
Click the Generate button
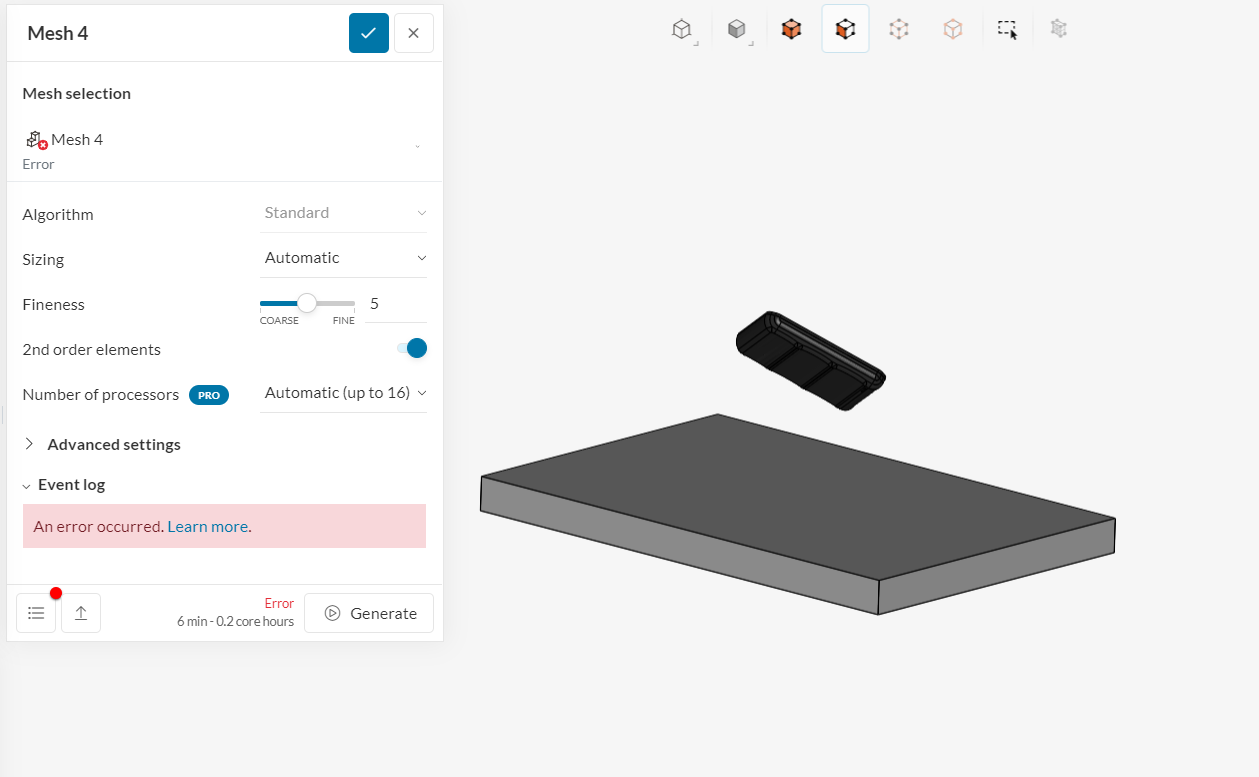368,612
